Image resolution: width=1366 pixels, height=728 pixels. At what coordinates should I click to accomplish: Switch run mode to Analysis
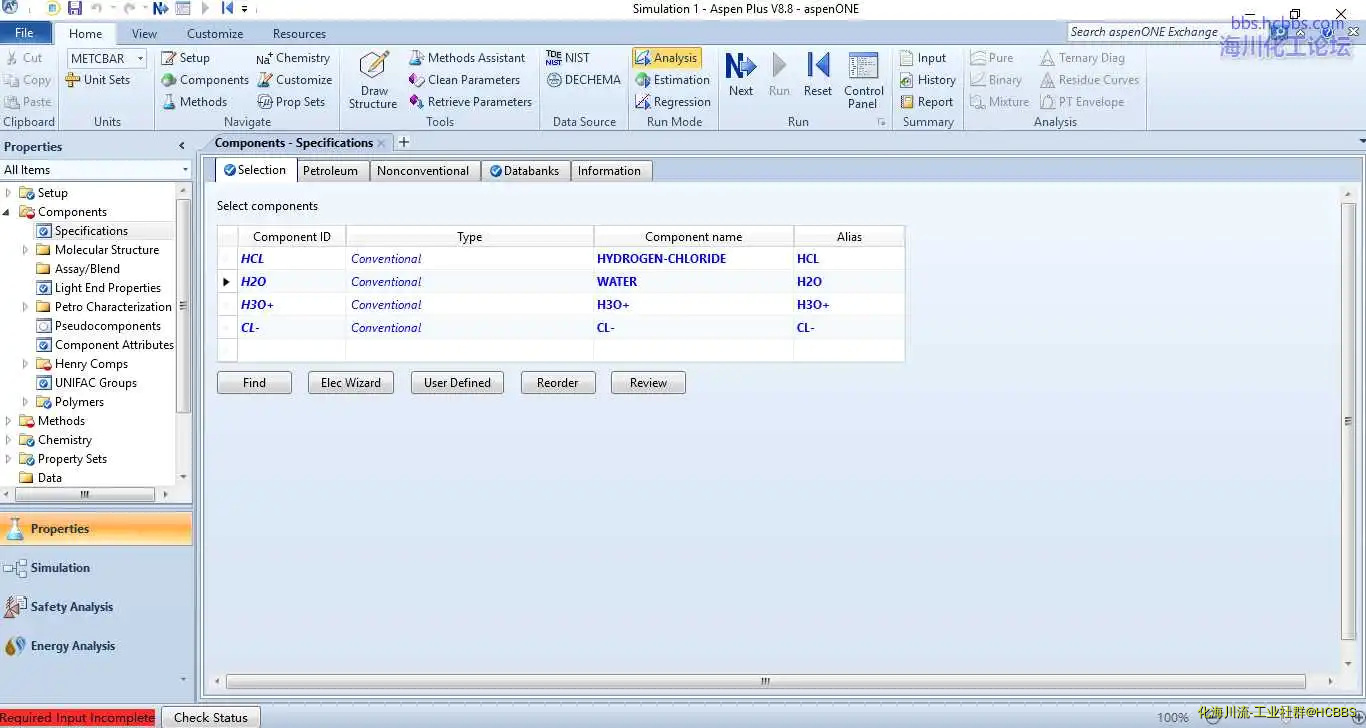click(x=666, y=58)
